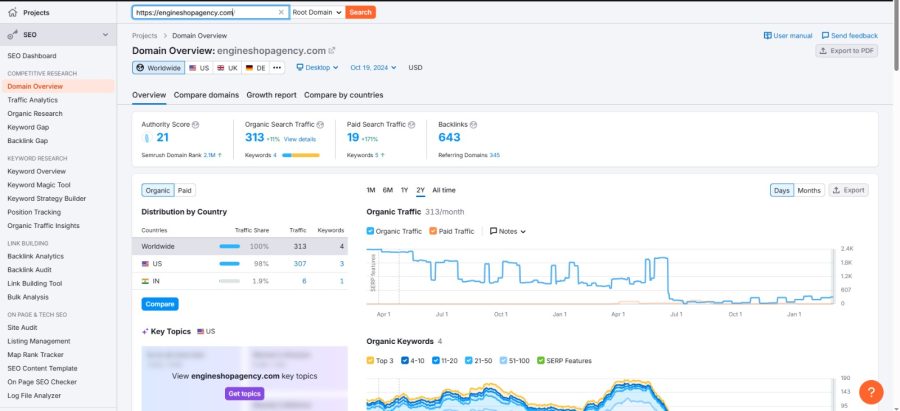Select the All time range
900x411 pixels.
pyautogui.click(x=444, y=190)
